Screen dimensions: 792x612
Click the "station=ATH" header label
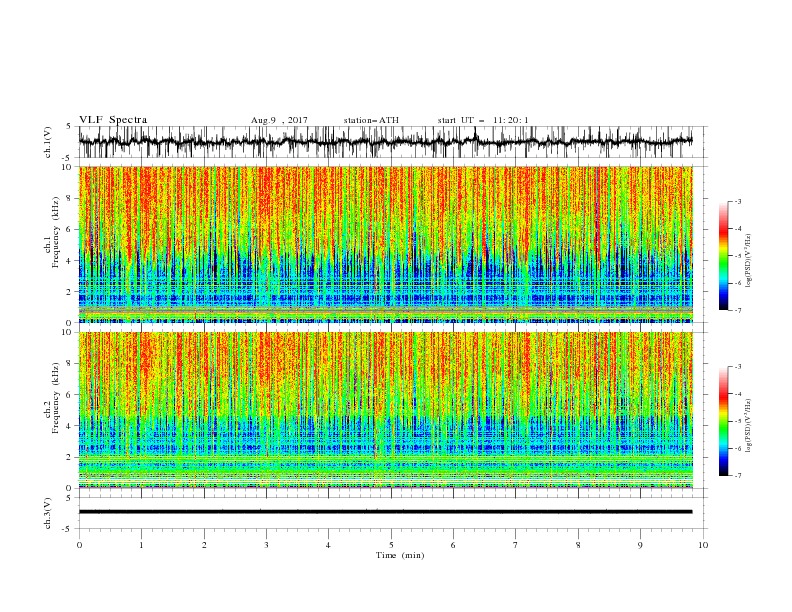(x=371, y=120)
